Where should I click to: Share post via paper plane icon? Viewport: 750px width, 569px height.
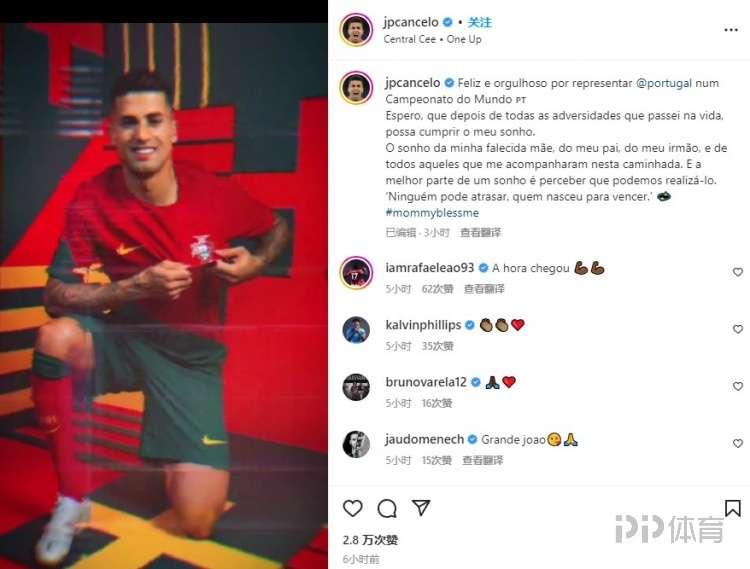click(421, 507)
